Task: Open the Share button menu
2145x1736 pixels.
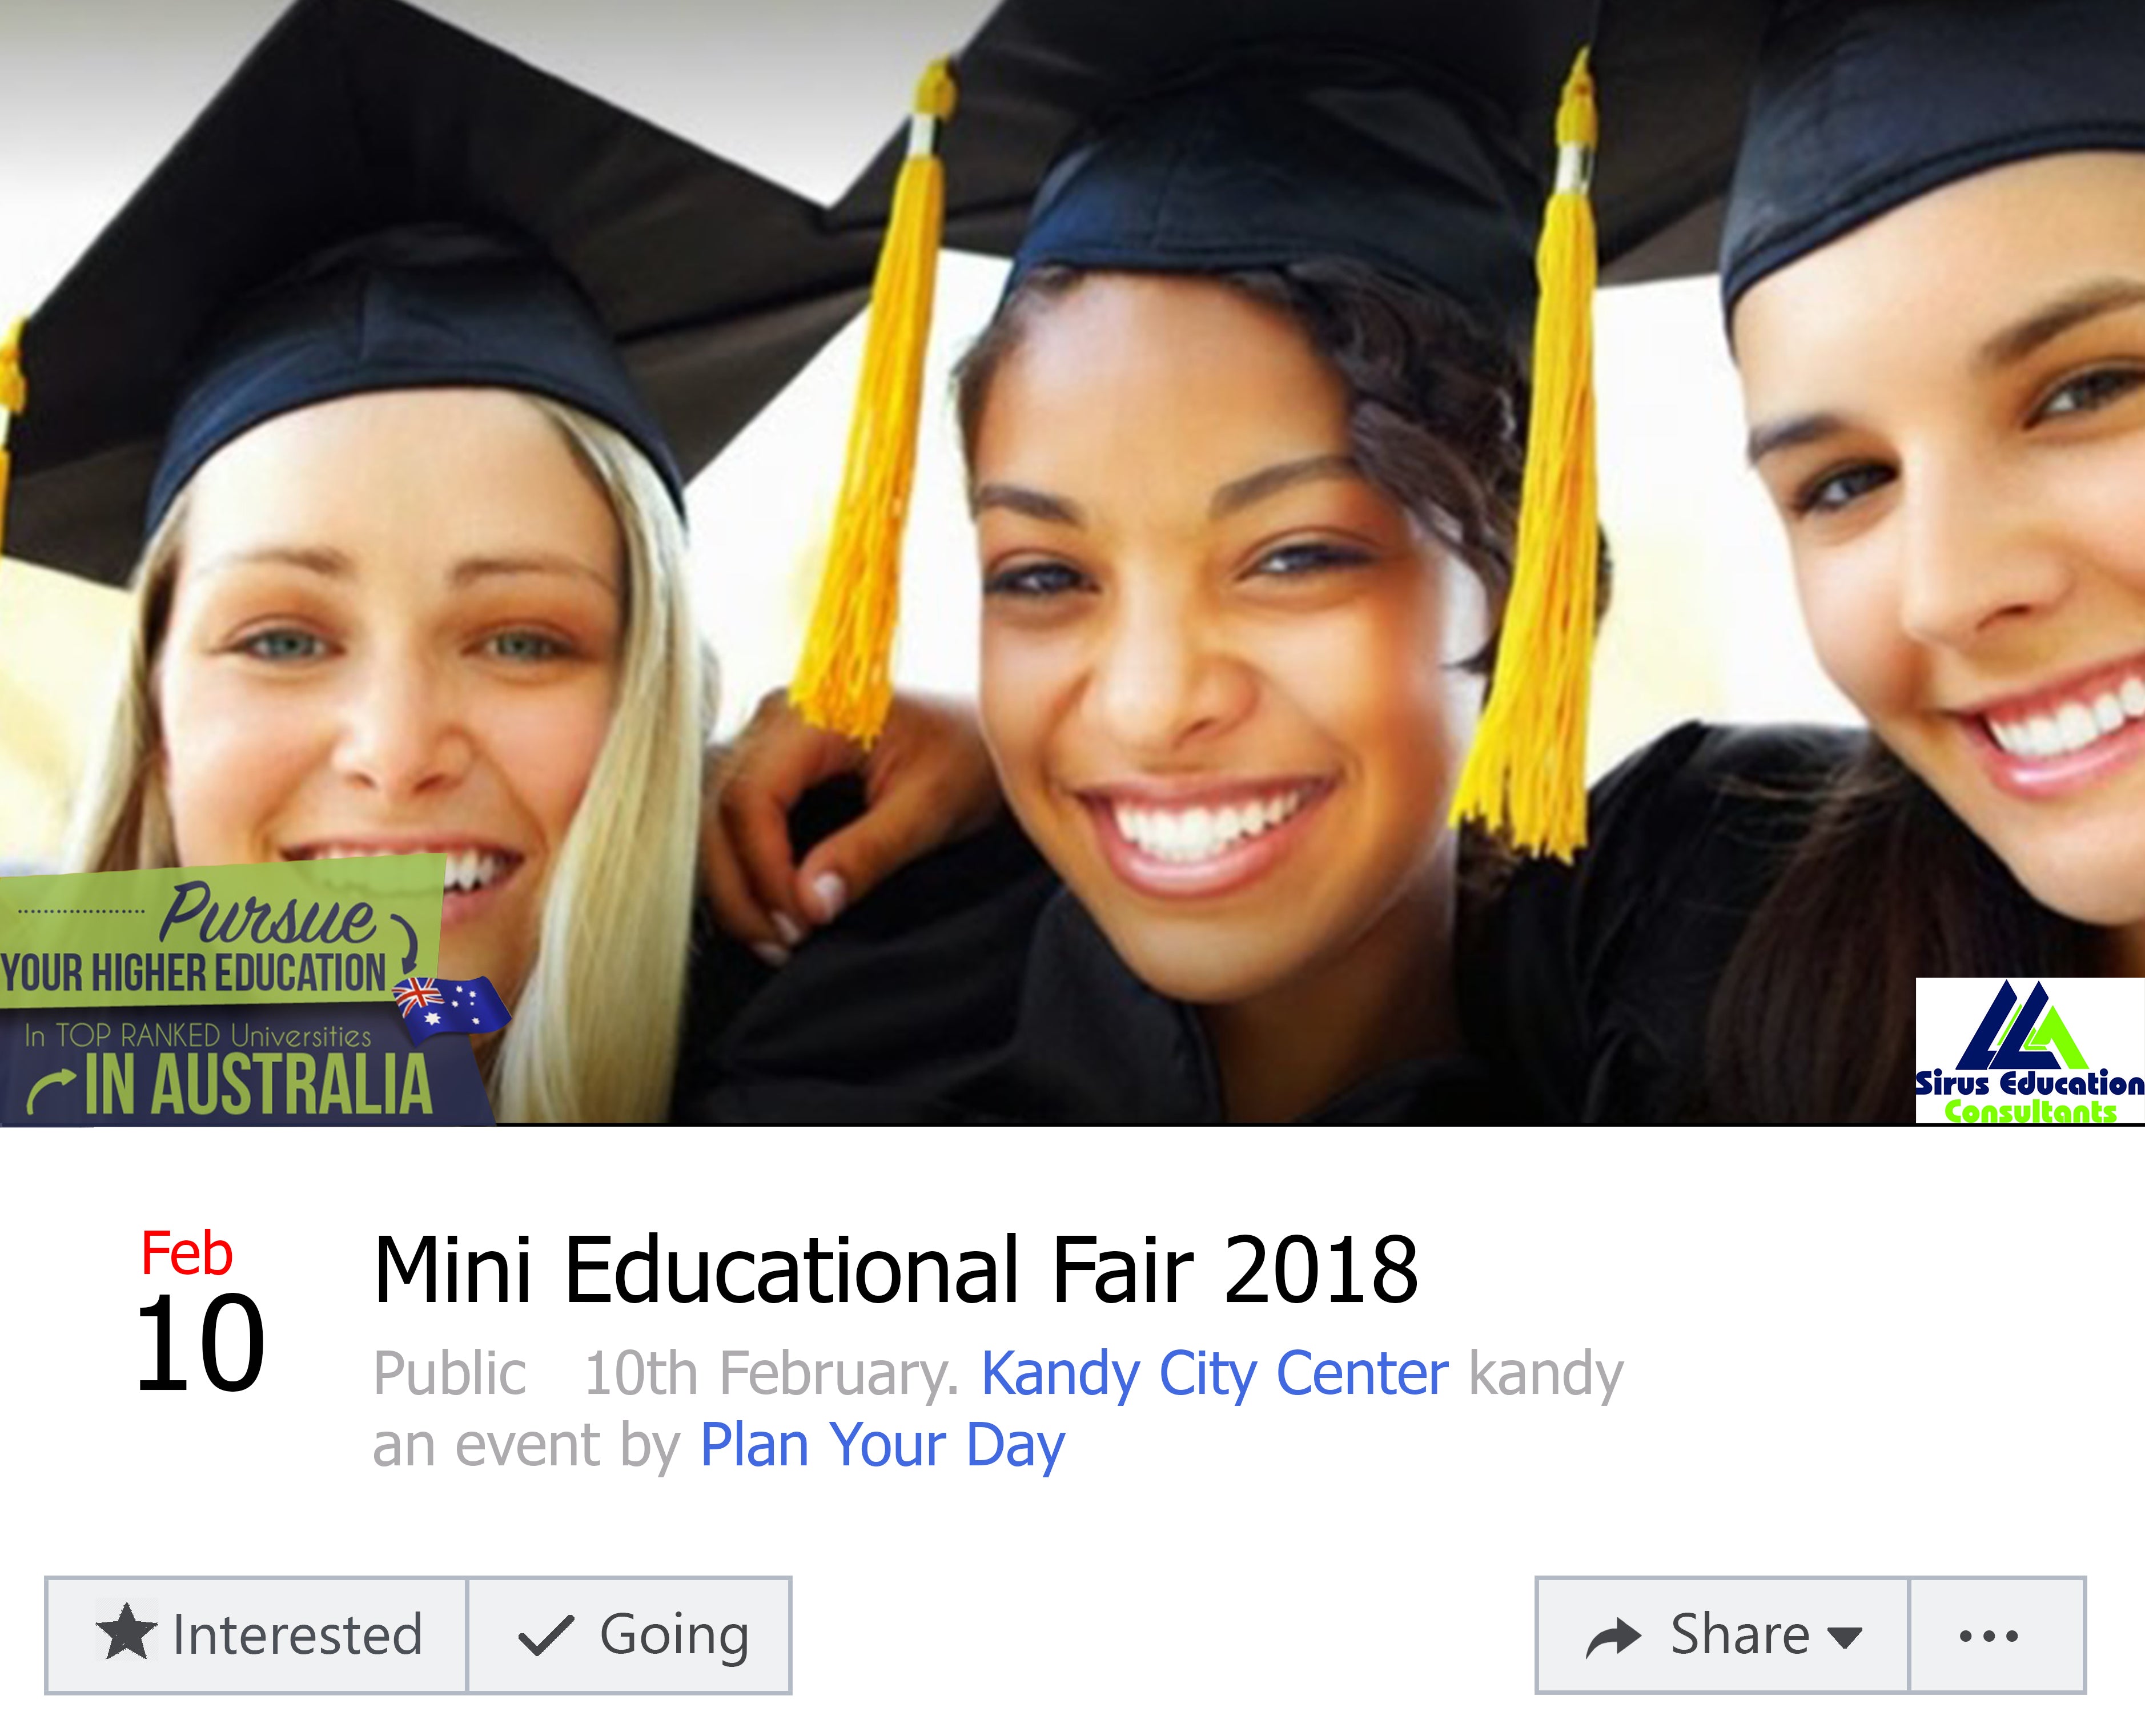Action: (1722, 1635)
